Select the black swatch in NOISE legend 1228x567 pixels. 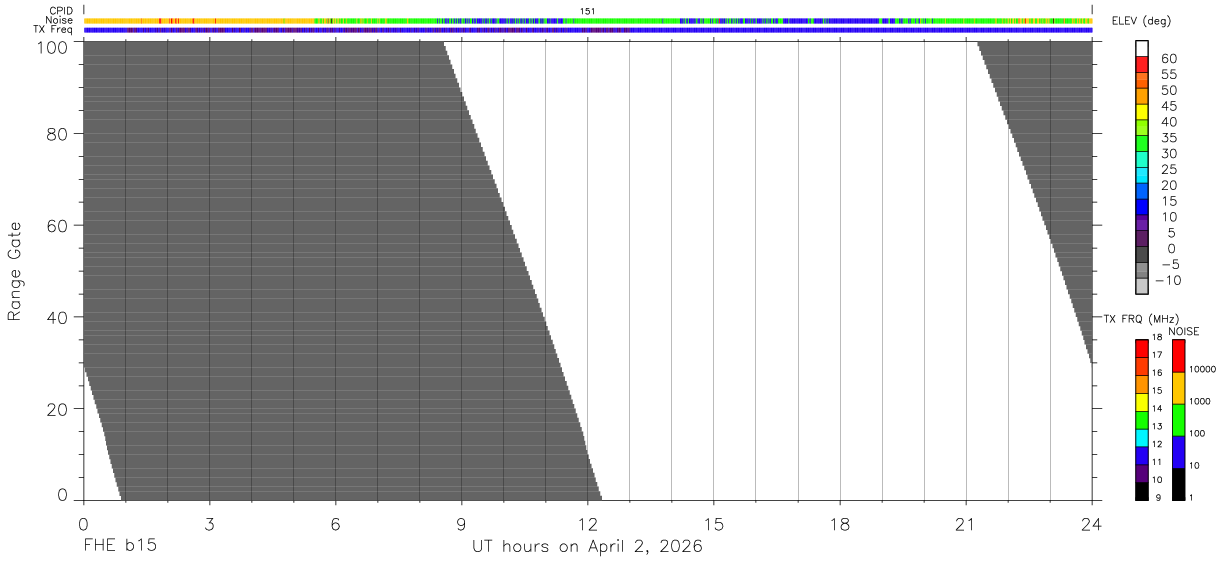tap(1178, 484)
